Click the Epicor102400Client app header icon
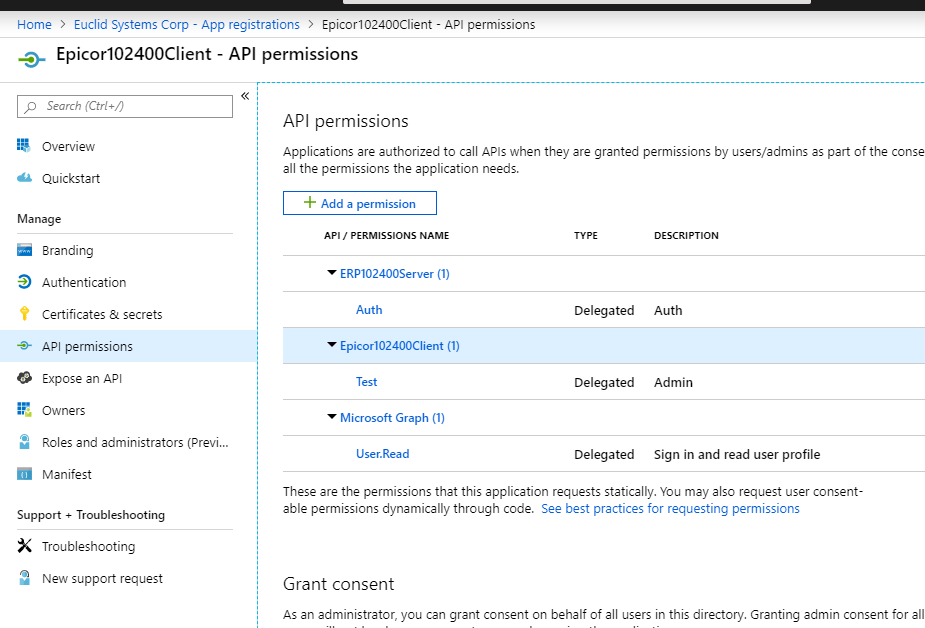925x628 pixels. [32, 59]
